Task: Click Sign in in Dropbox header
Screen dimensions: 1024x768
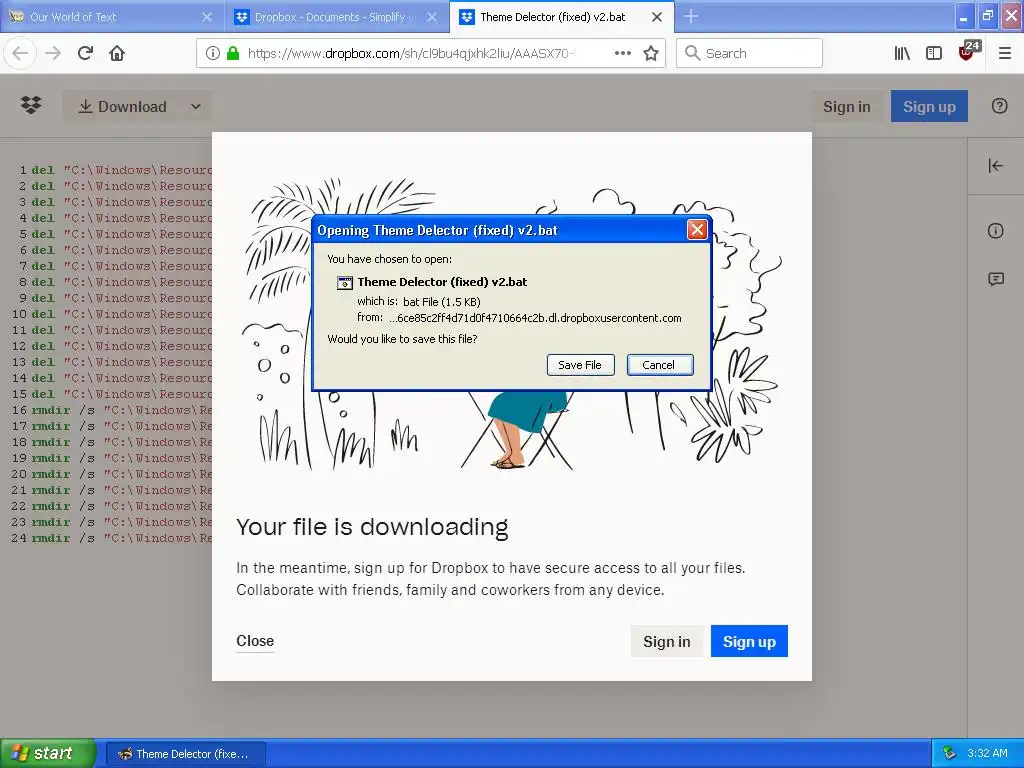Action: click(x=846, y=106)
